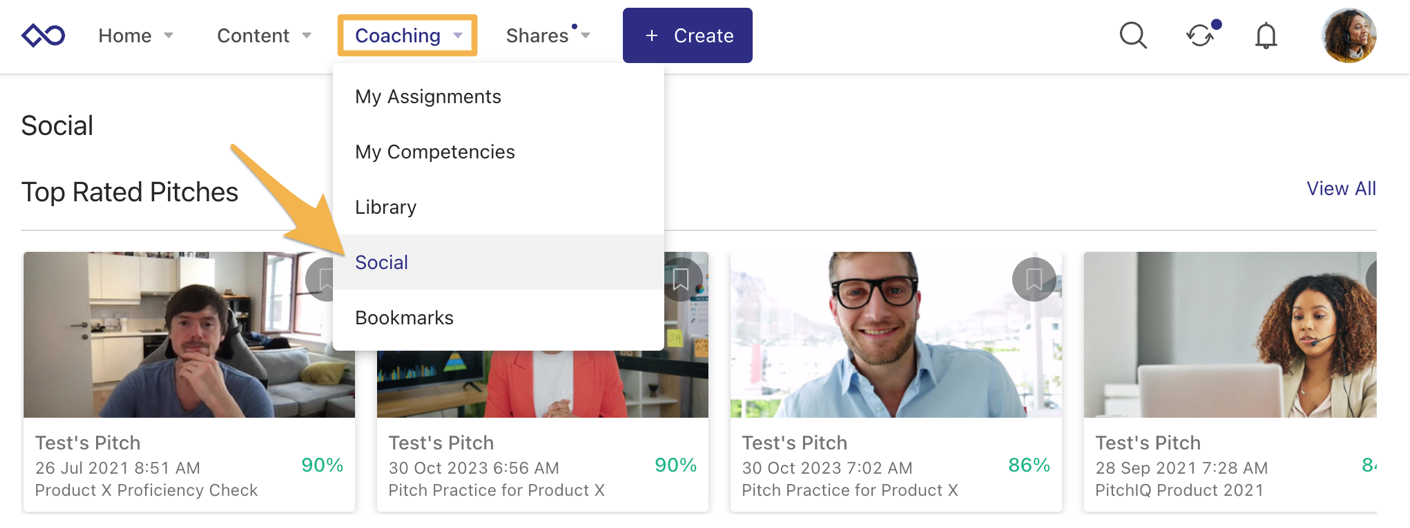This screenshot has width=1410, height=528.
Task: Collapse the Coaching dropdown menu
Action: [x=408, y=36]
